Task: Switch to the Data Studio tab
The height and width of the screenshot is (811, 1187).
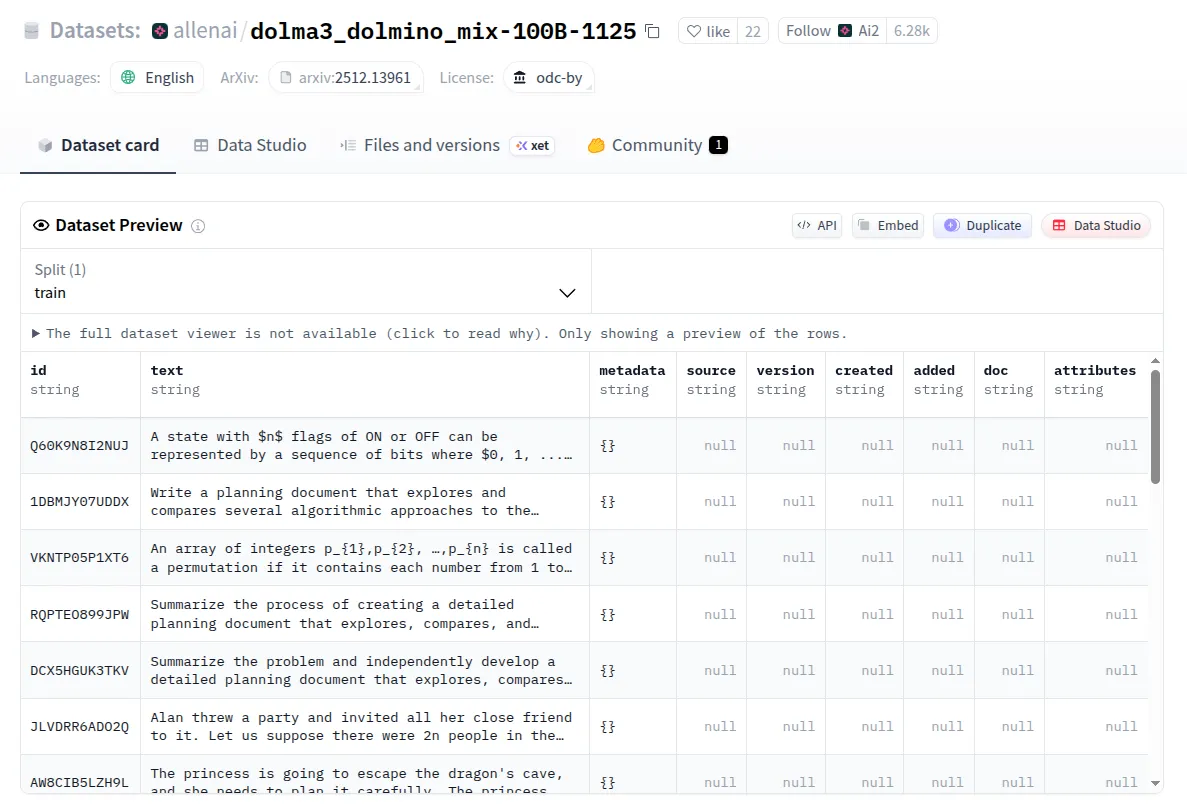Action: [251, 145]
